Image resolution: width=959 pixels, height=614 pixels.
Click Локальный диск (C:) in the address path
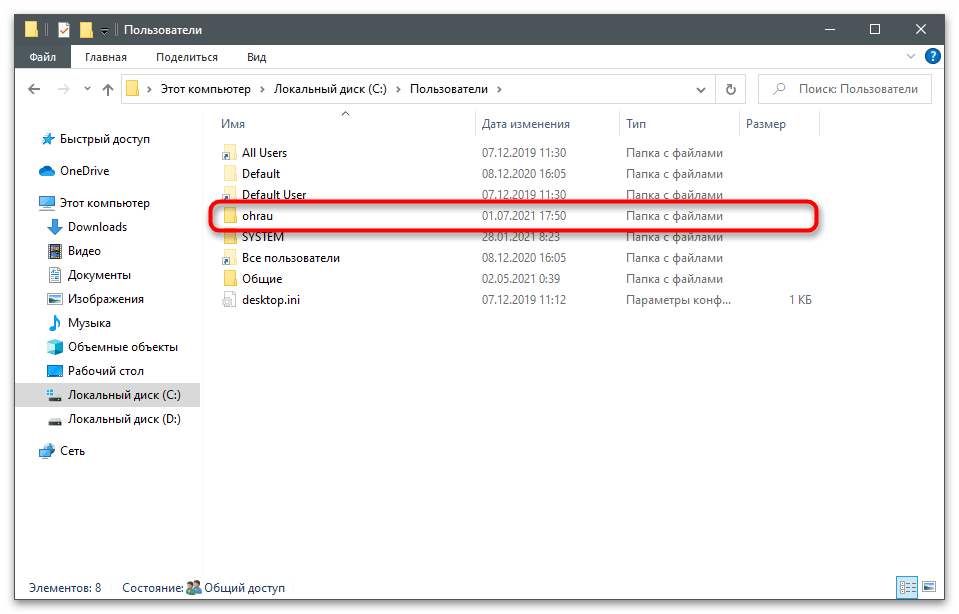click(x=330, y=89)
